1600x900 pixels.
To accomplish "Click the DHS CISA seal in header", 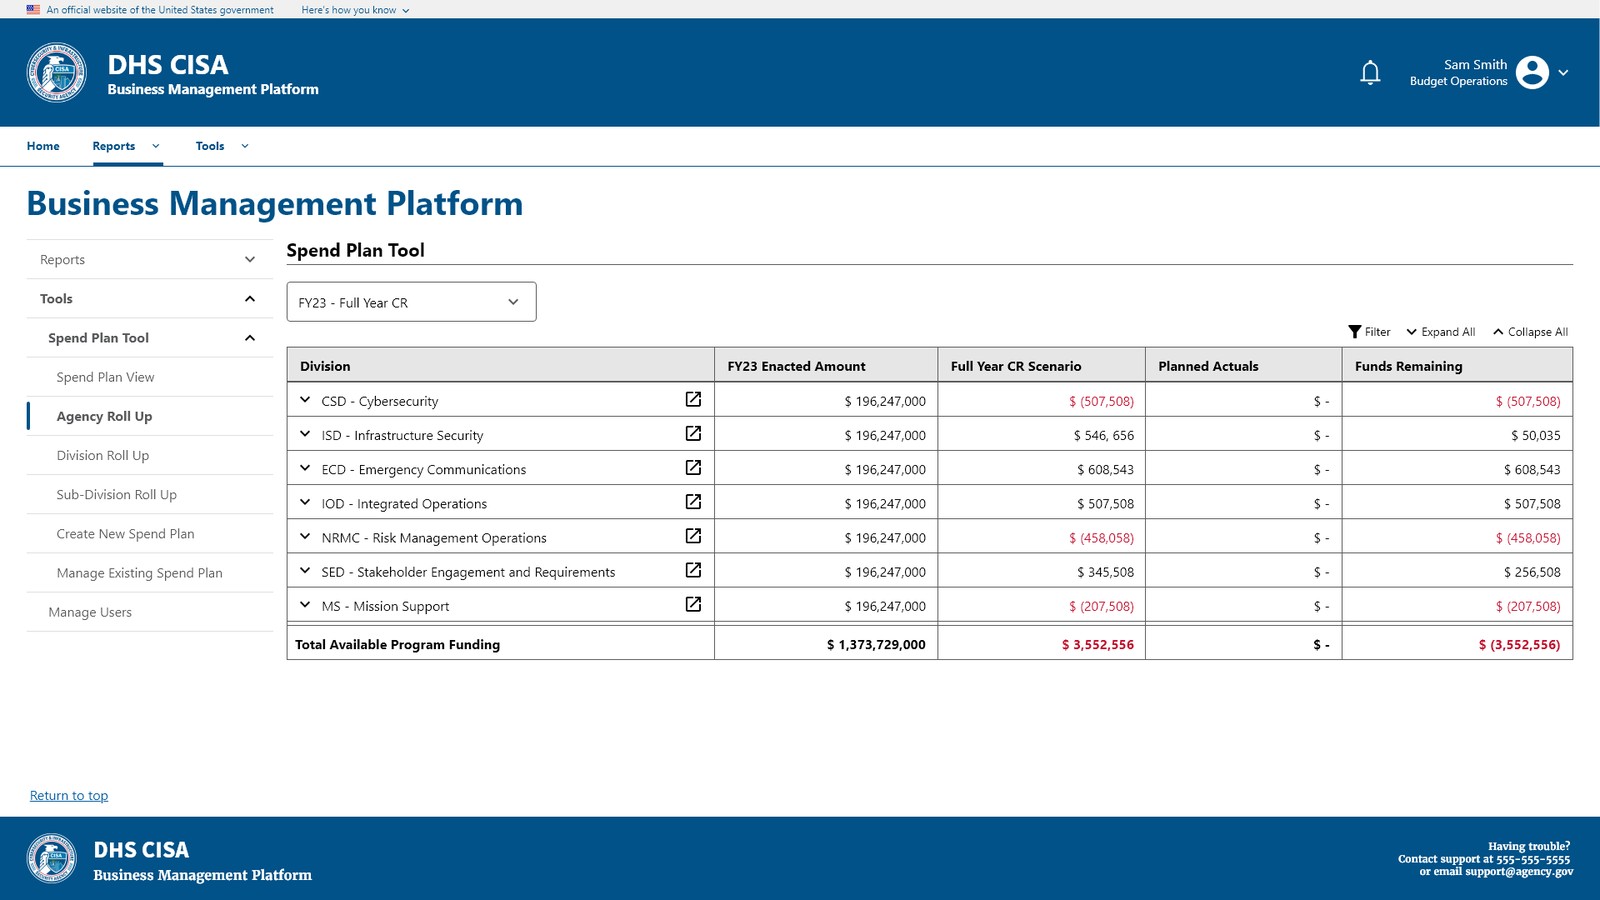I will (x=56, y=72).
